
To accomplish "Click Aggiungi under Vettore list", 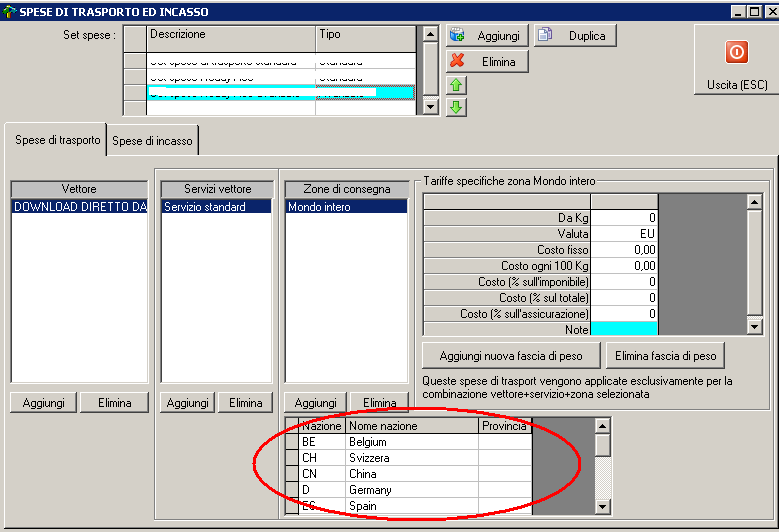I will click(43, 403).
